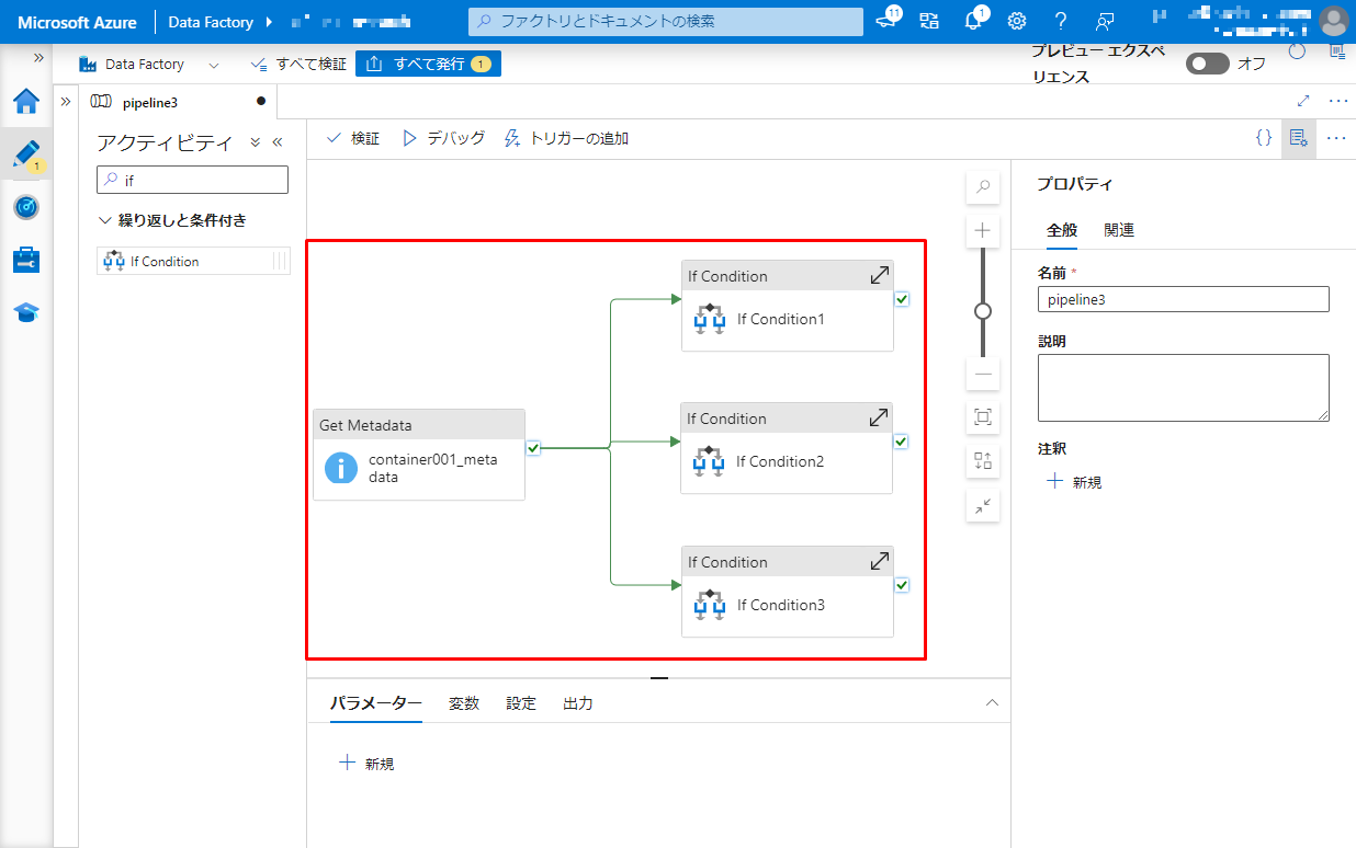Screen dimensions: 1356x848
Task: Collapse the 繰り返しと条件付き activity group
Action: (x=106, y=220)
